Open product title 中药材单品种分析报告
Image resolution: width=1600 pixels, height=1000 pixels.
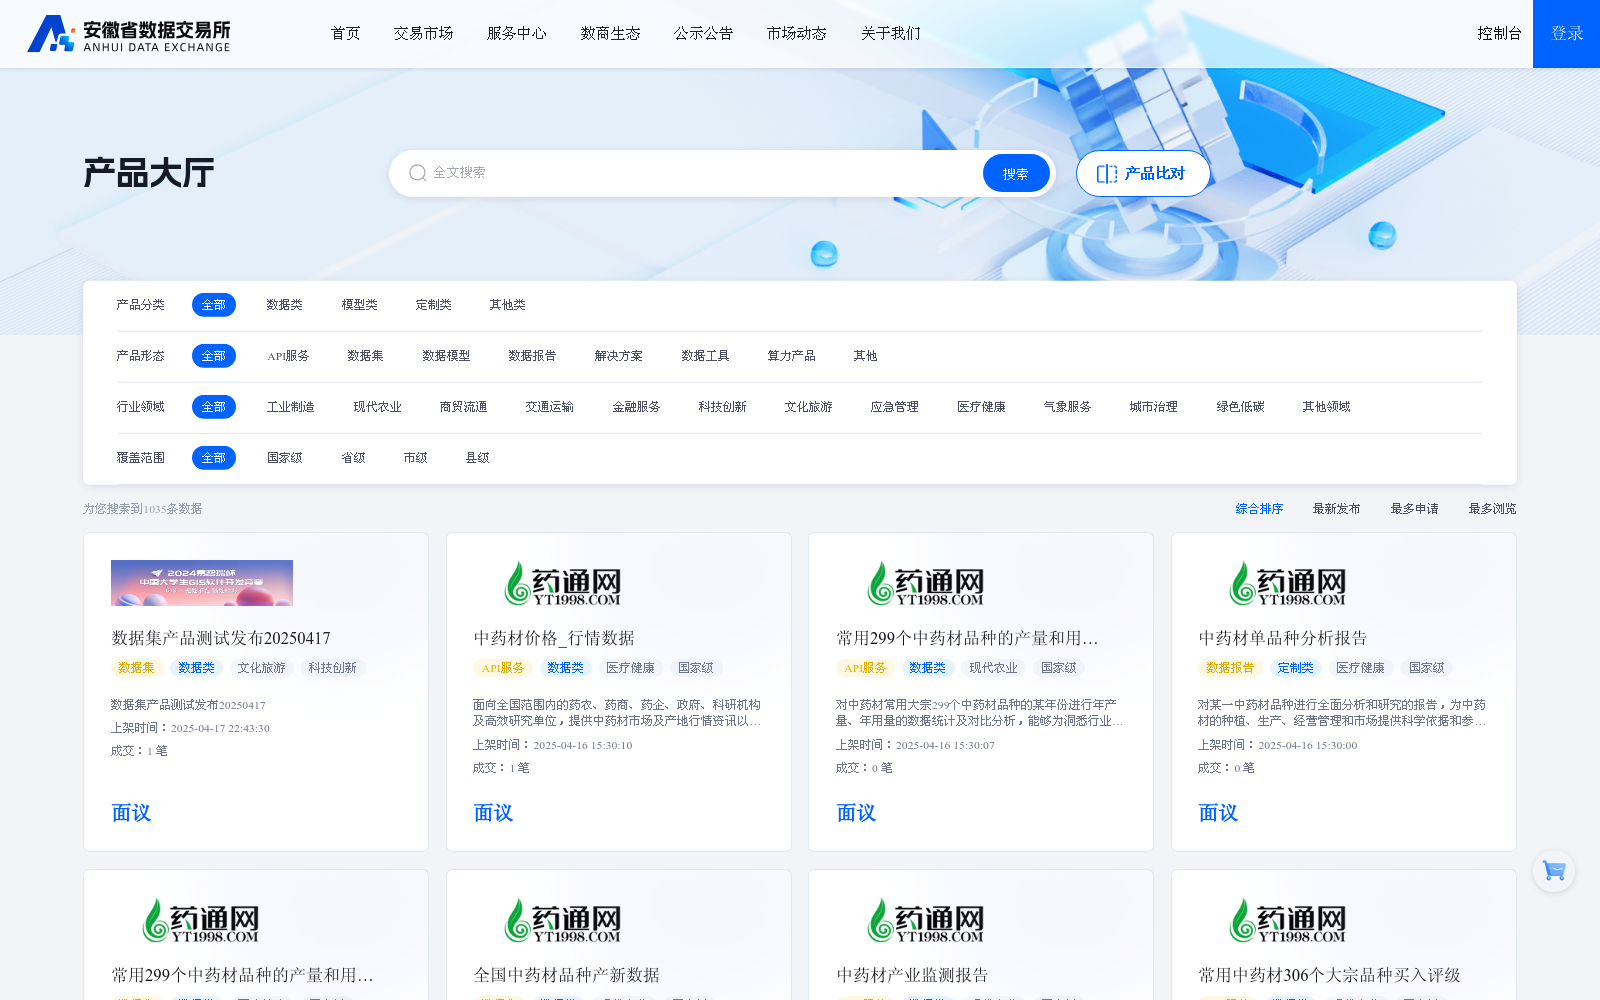[1282, 638]
